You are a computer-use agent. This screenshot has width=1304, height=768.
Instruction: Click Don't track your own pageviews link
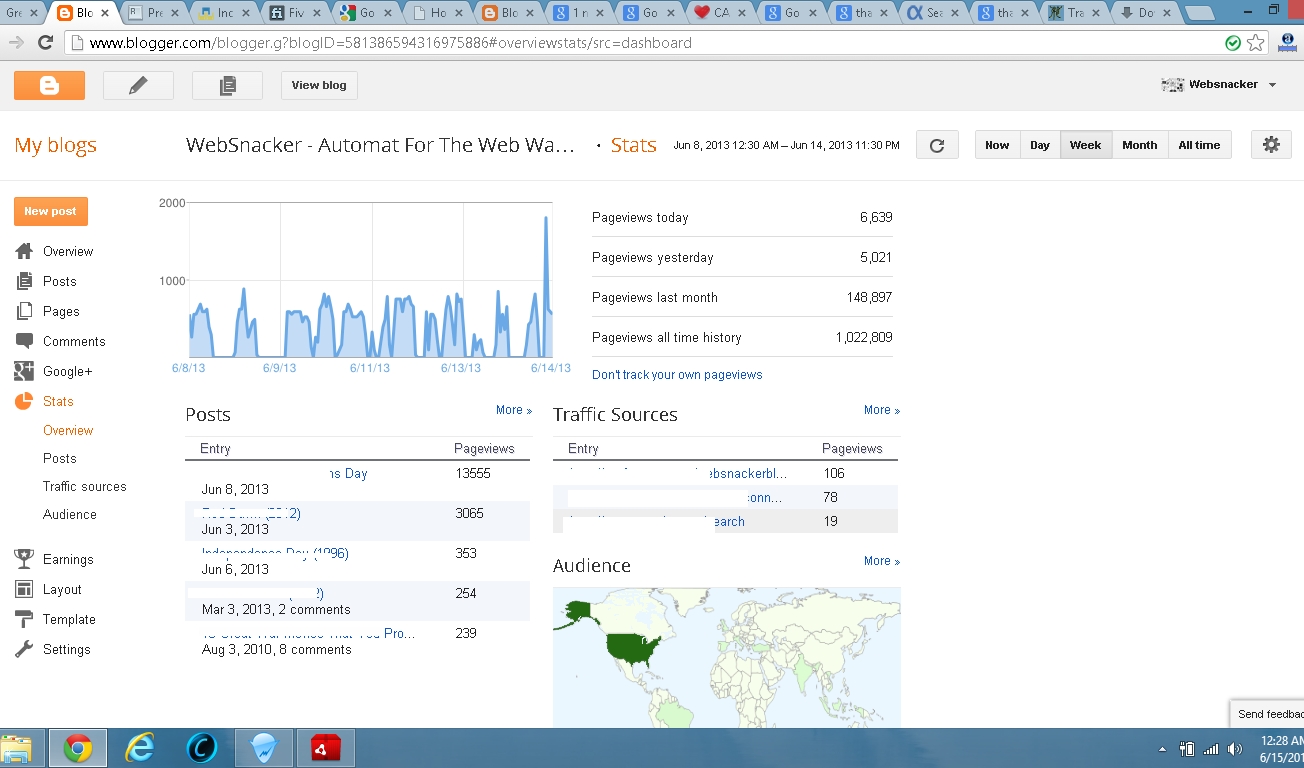677,375
